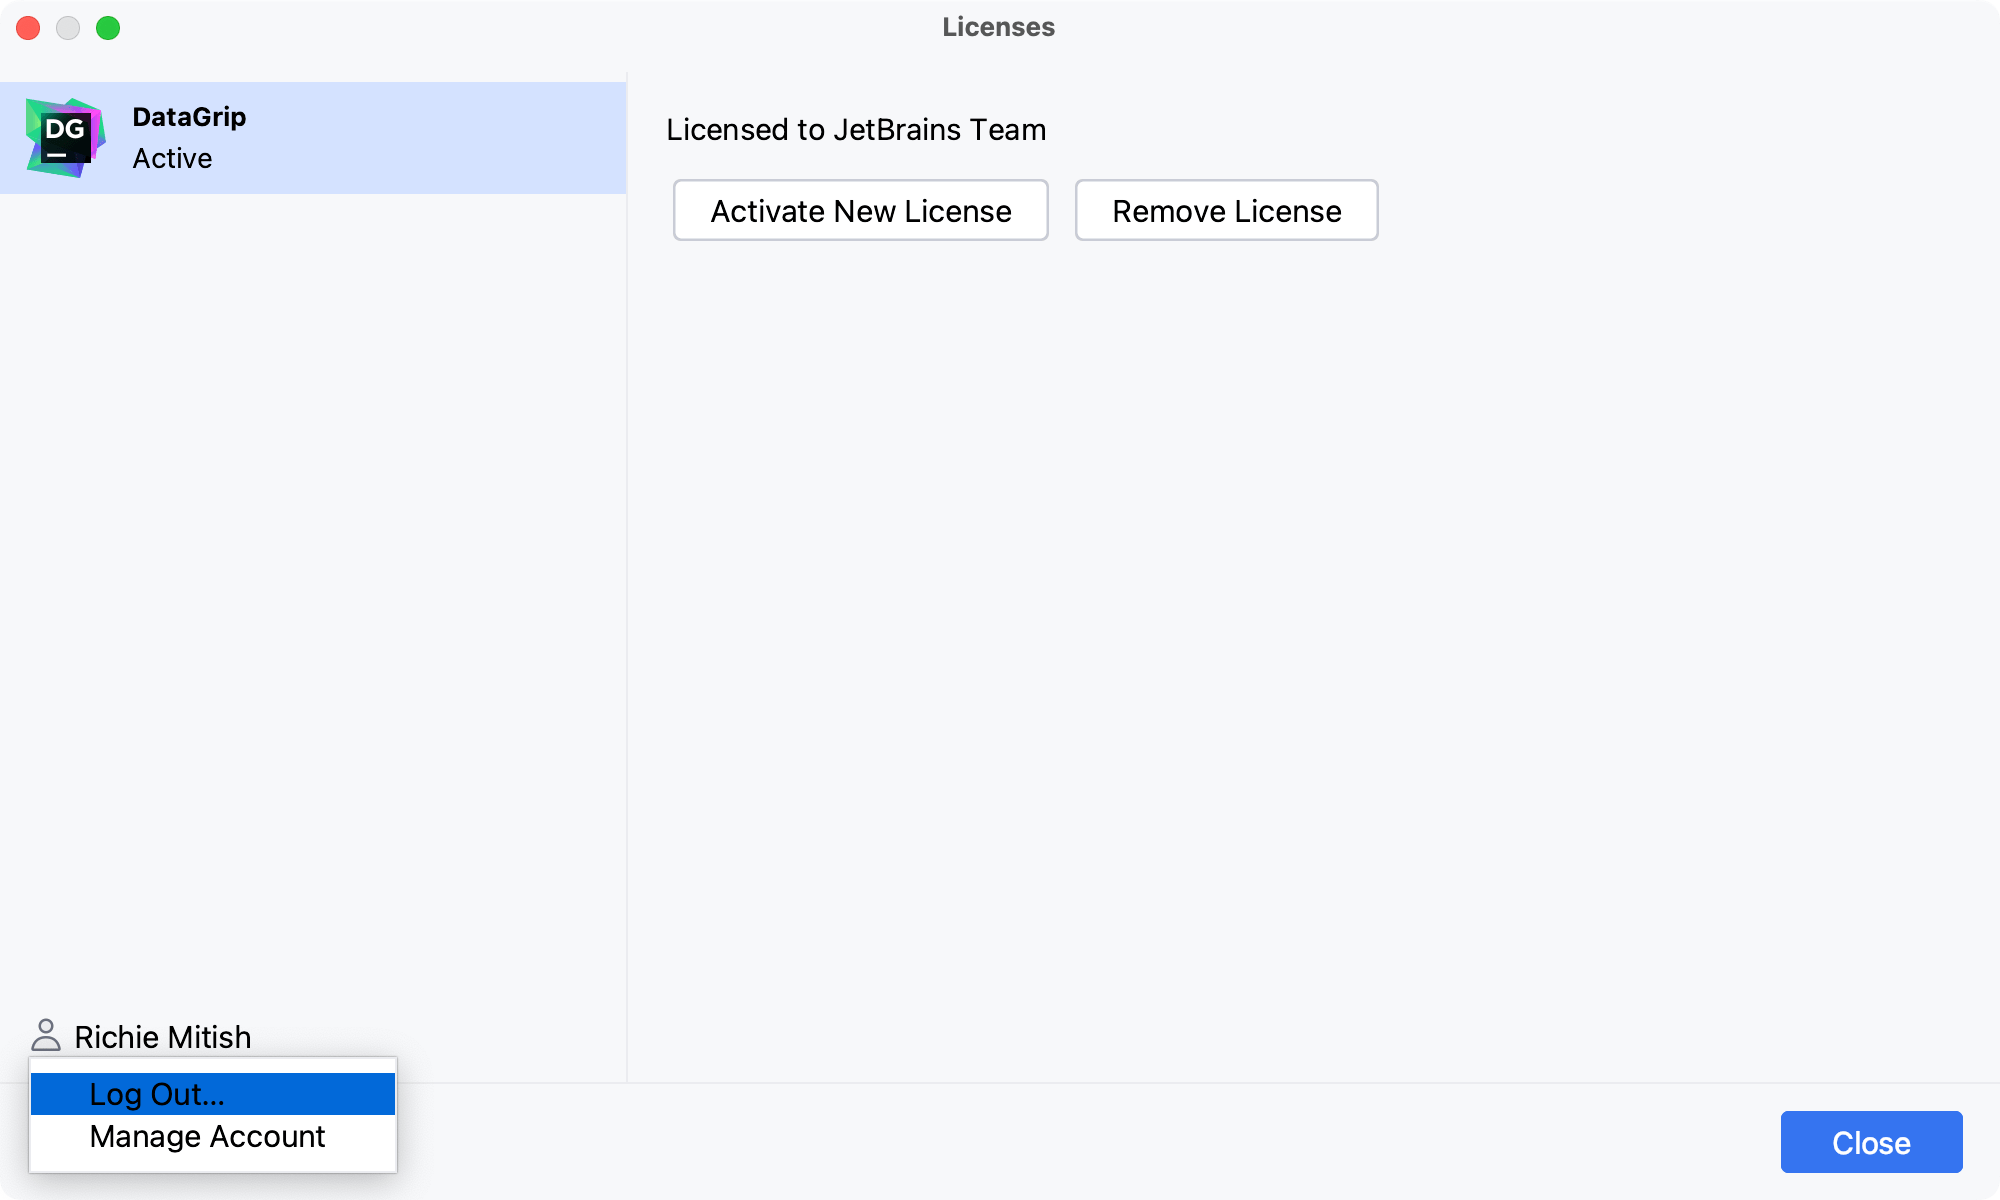Screen dimensions: 2000x1200
Task: Open Richie Mitish account dropdown
Action: (162, 1037)
